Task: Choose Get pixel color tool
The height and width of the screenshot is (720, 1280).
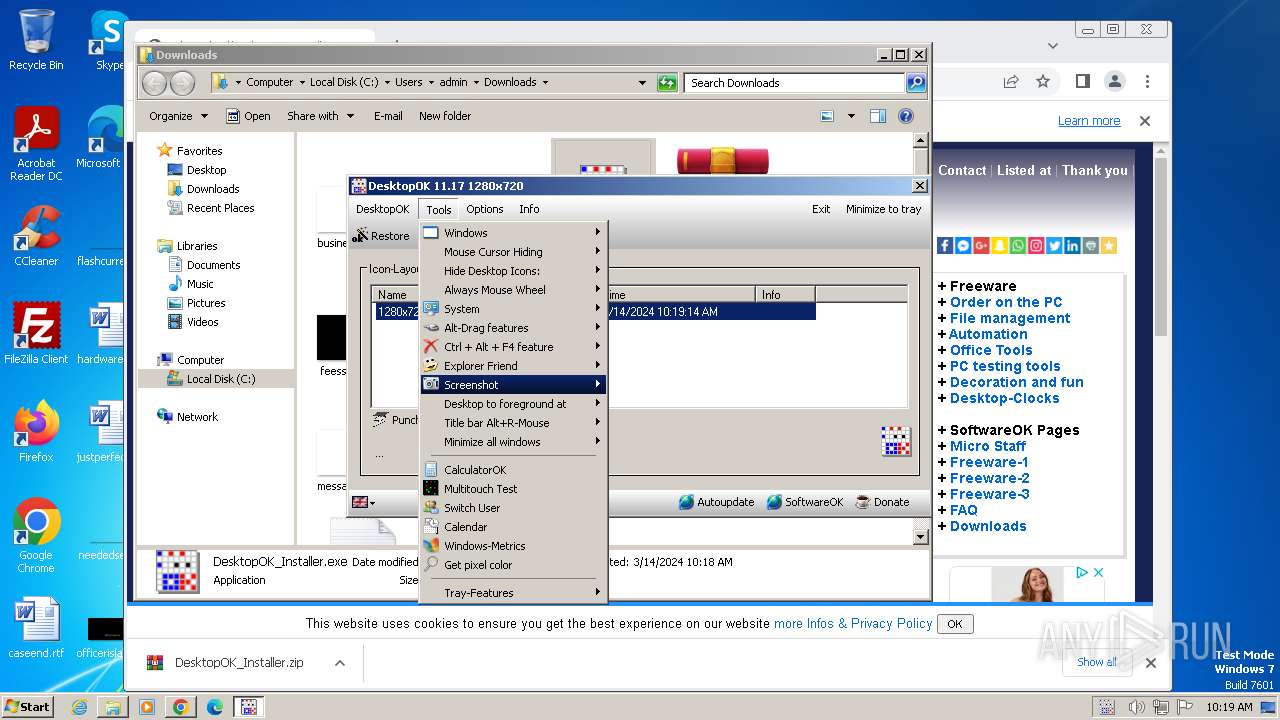Action: pyautogui.click(x=513, y=565)
